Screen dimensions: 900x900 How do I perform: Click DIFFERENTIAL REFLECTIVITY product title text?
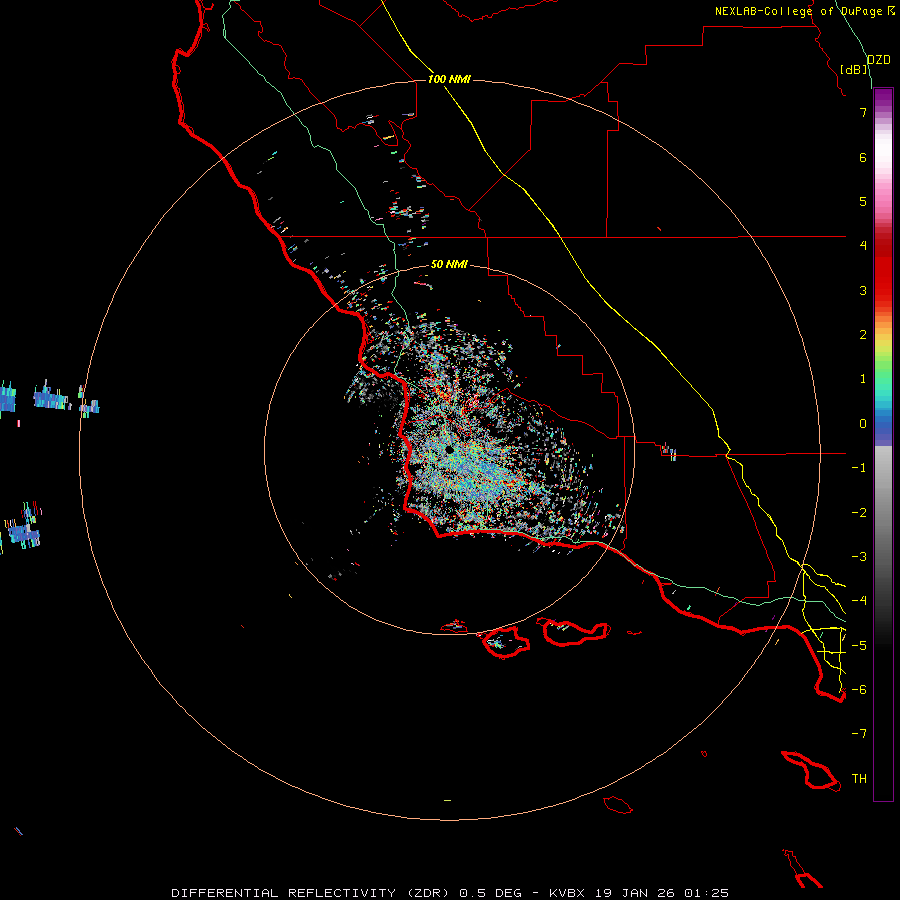(x=284, y=893)
